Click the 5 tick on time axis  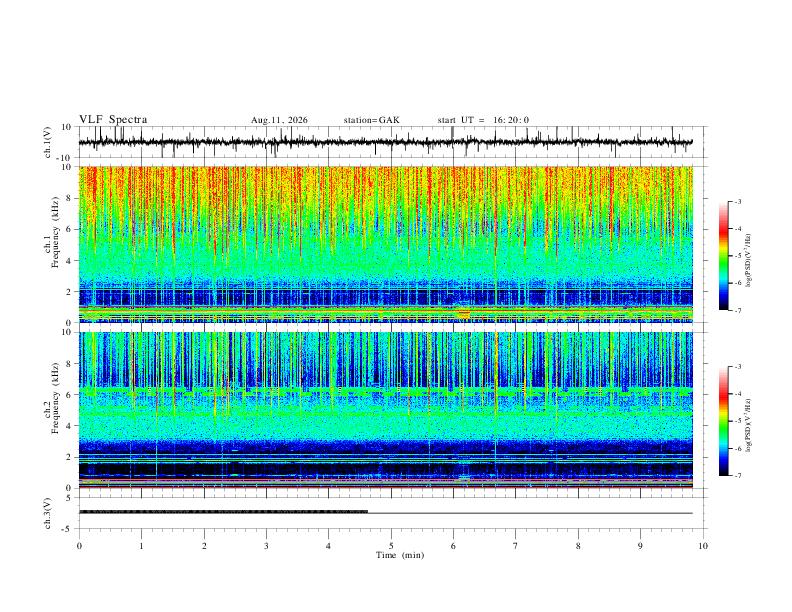click(x=391, y=546)
